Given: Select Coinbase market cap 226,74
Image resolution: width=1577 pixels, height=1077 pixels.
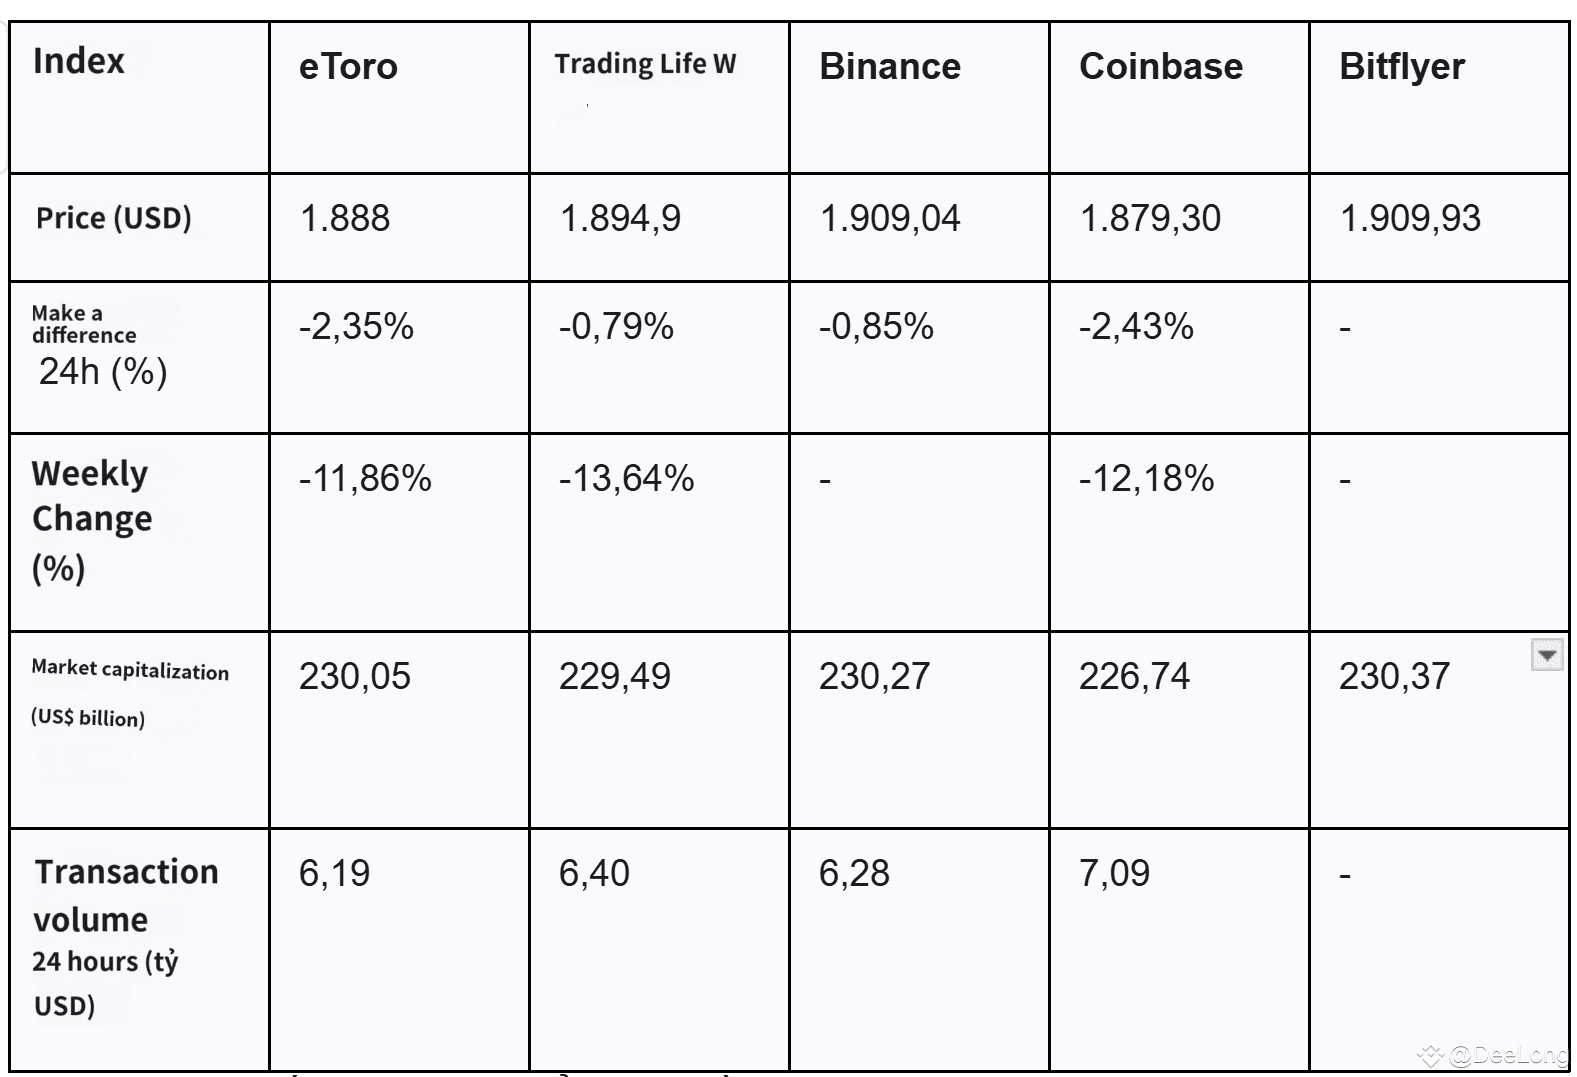Looking at the screenshot, I should click(1134, 676).
